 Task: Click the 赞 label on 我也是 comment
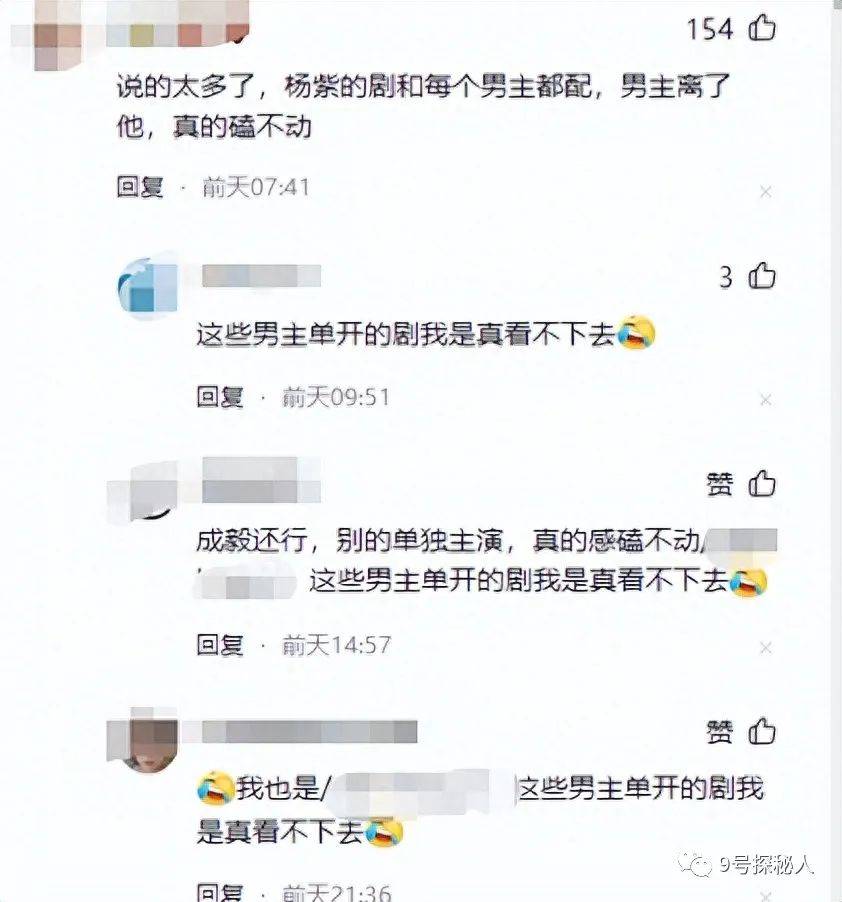[720, 732]
